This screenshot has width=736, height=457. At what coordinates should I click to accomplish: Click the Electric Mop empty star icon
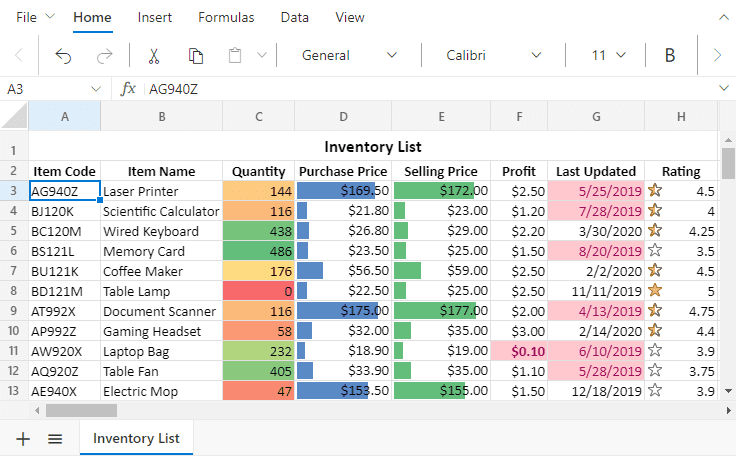pyautogui.click(x=655, y=390)
